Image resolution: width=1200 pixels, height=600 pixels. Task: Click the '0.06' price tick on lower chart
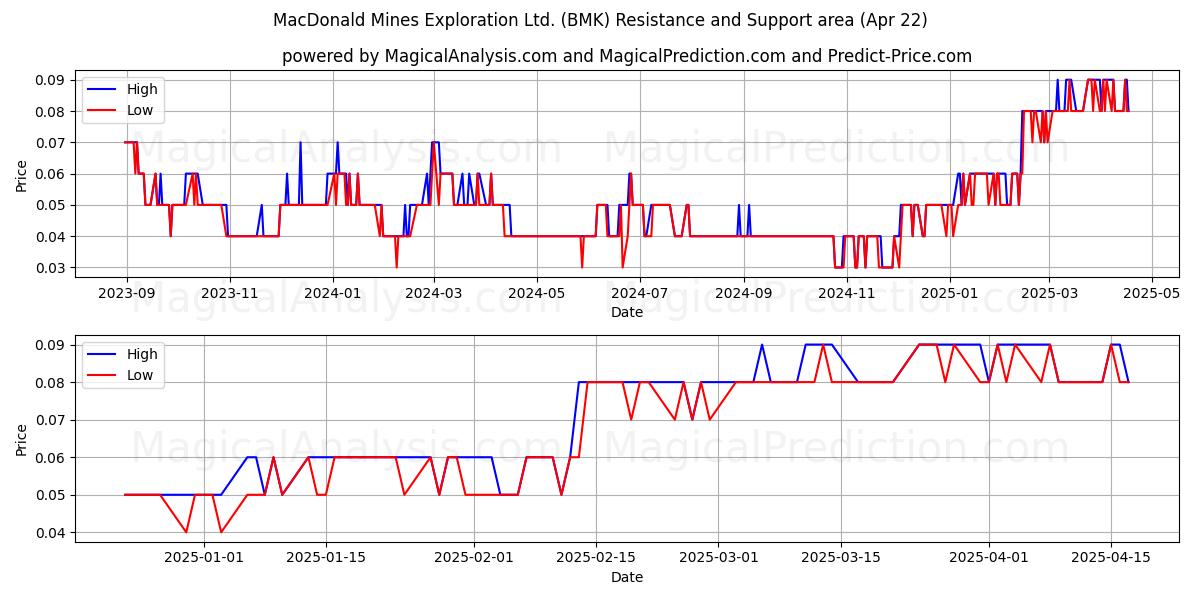(x=51, y=458)
